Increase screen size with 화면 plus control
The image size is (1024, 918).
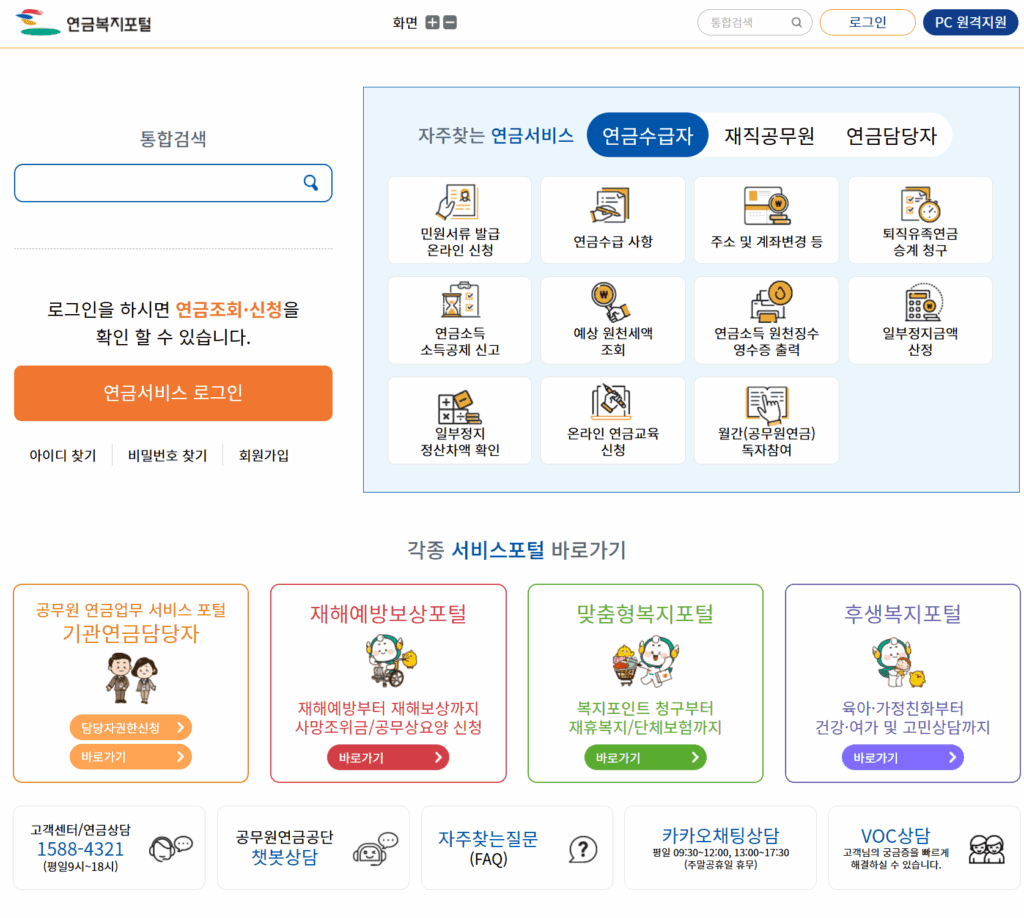pos(432,20)
